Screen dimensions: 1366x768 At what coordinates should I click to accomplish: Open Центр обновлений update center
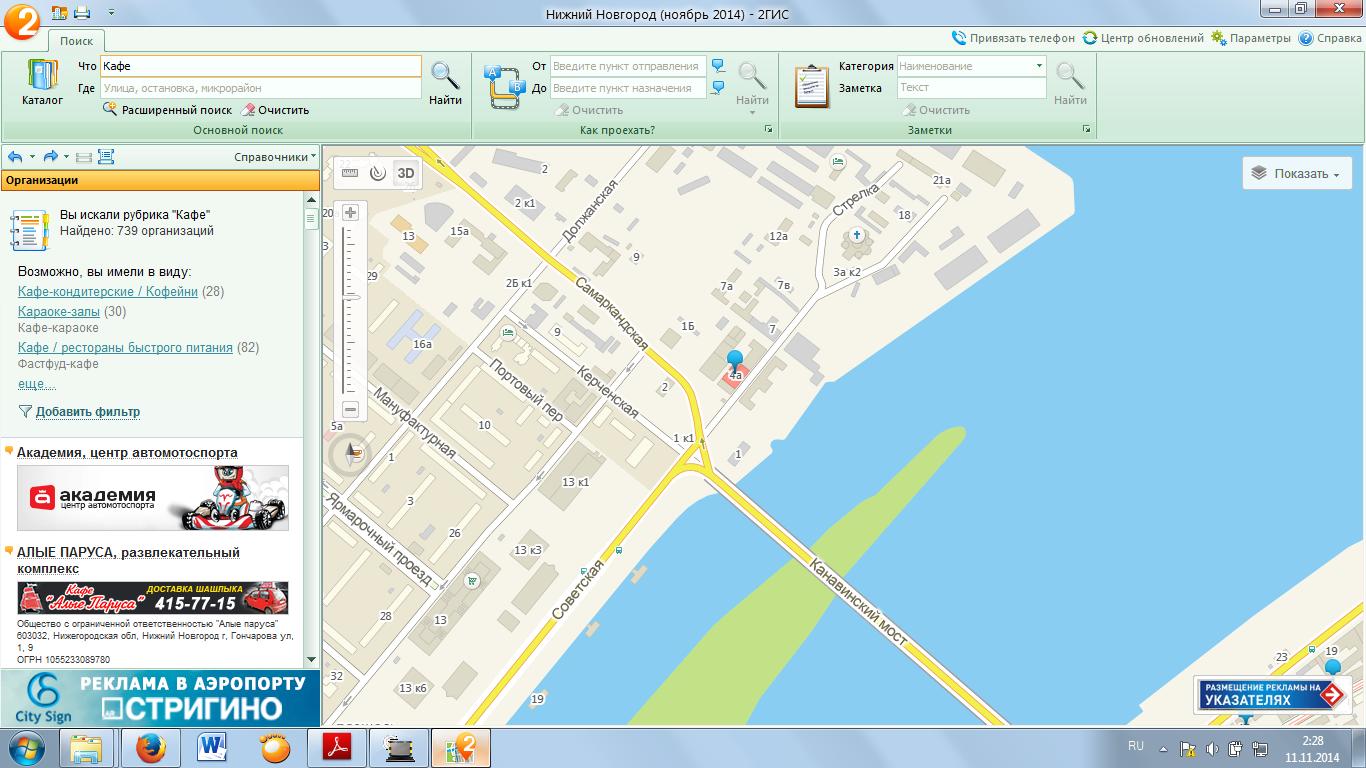(x=1143, y=38)
